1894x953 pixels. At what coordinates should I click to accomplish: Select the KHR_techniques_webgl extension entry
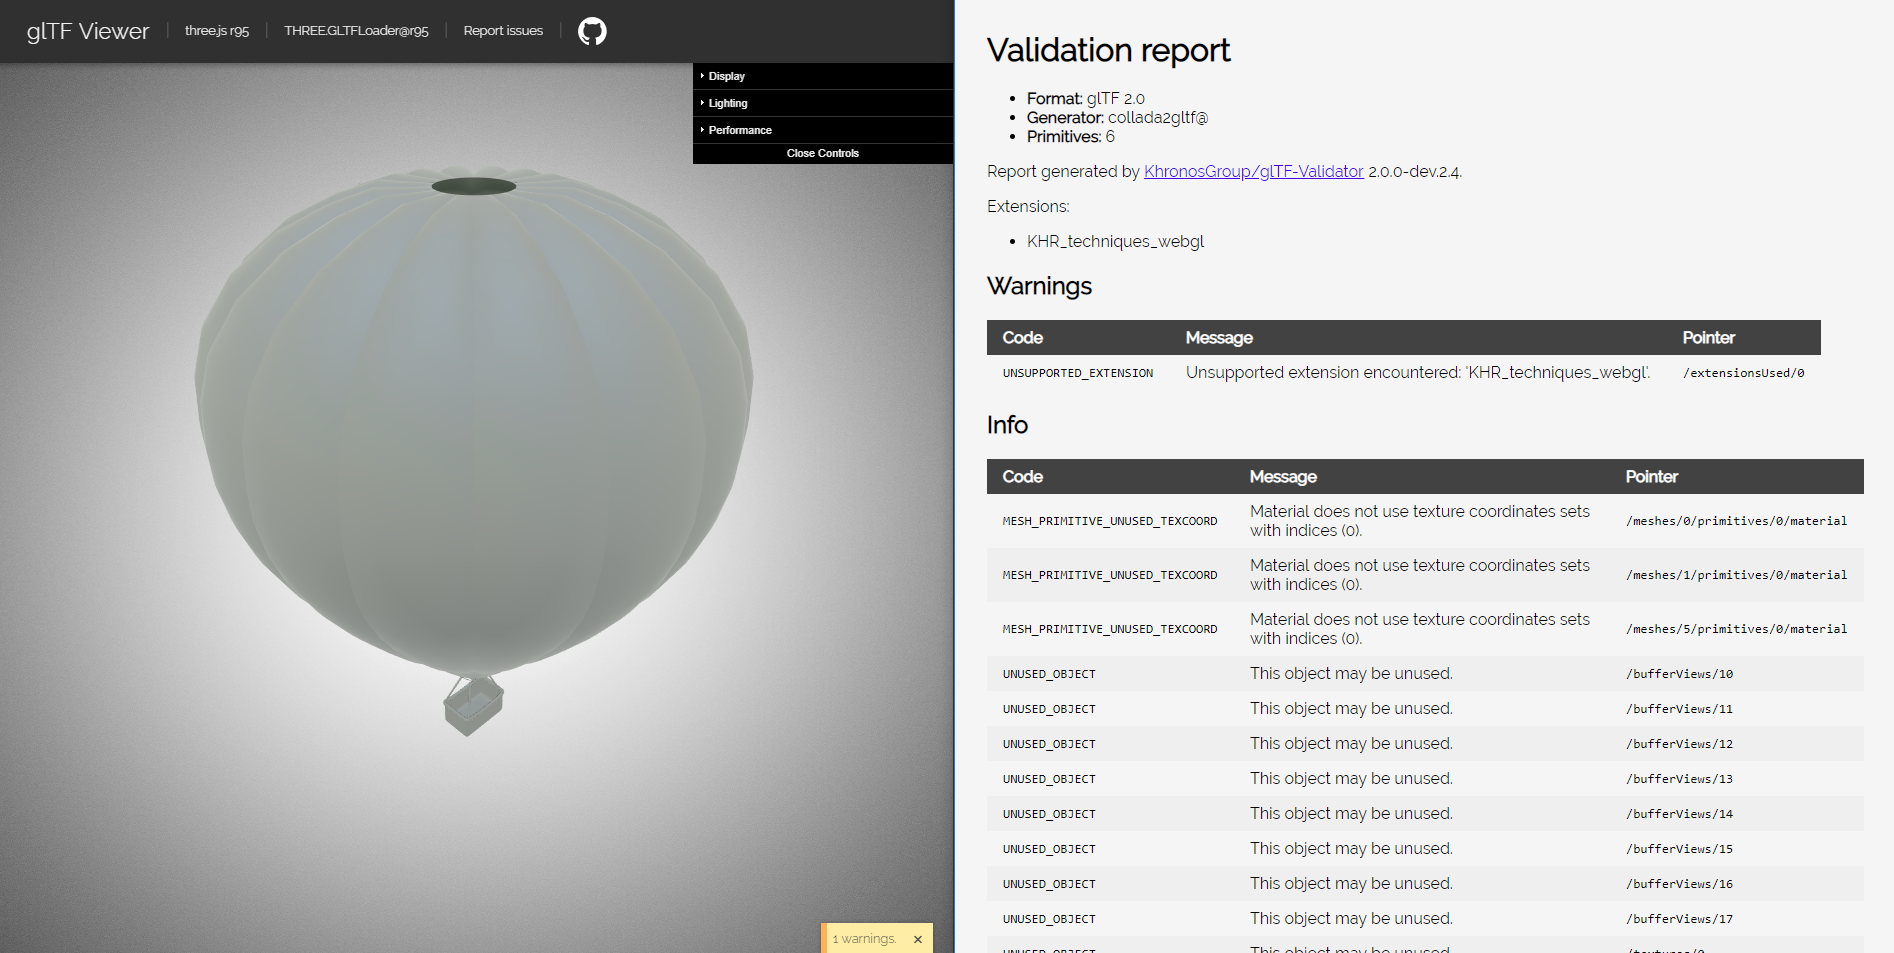[1115, 241]
